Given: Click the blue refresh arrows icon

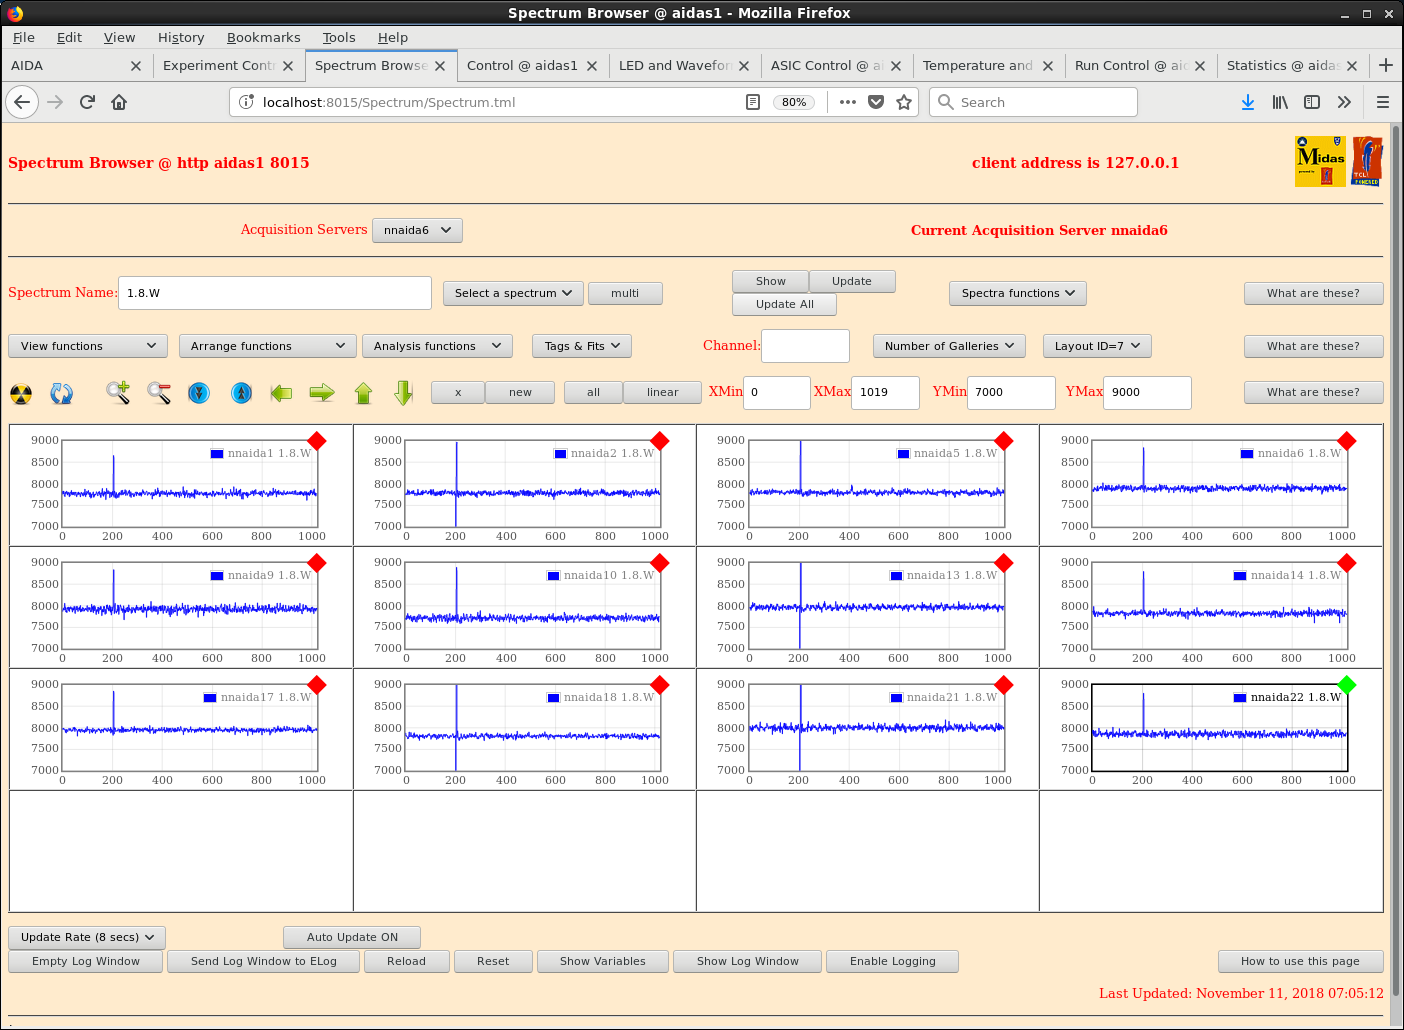Looking at the screenshot, I should coord(62,394).
